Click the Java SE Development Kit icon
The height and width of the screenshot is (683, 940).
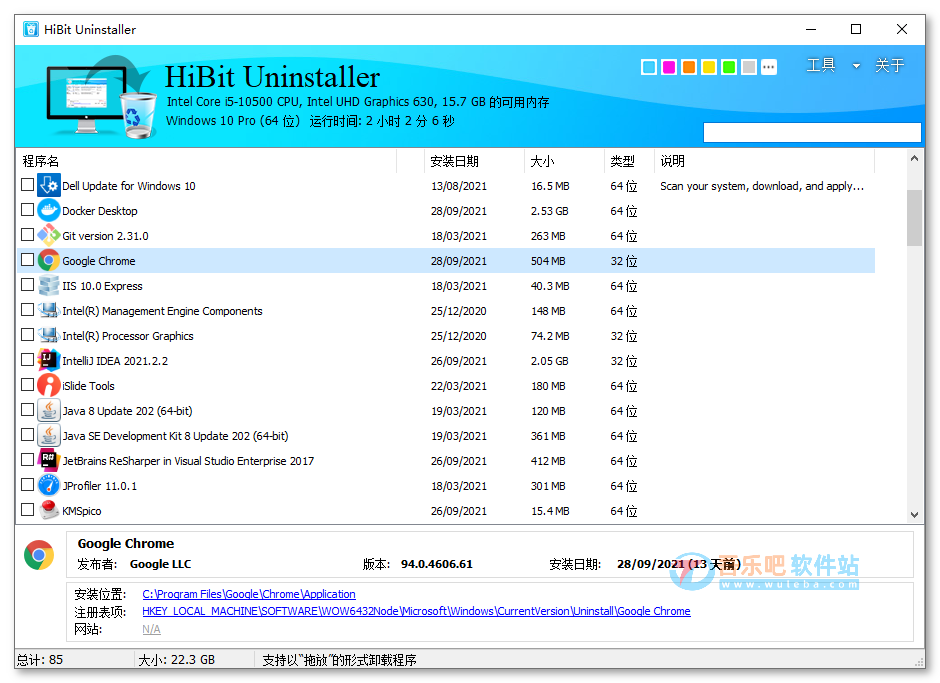49,435
